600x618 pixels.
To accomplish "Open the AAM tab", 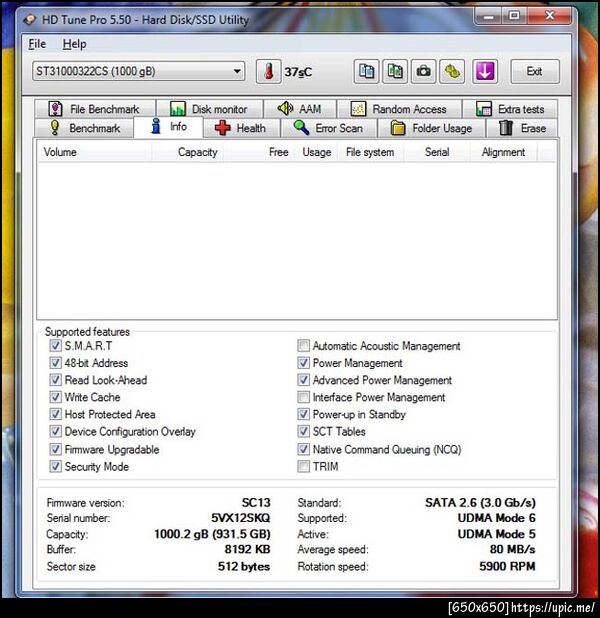I will pyautogui.click(x=300, y=109).
